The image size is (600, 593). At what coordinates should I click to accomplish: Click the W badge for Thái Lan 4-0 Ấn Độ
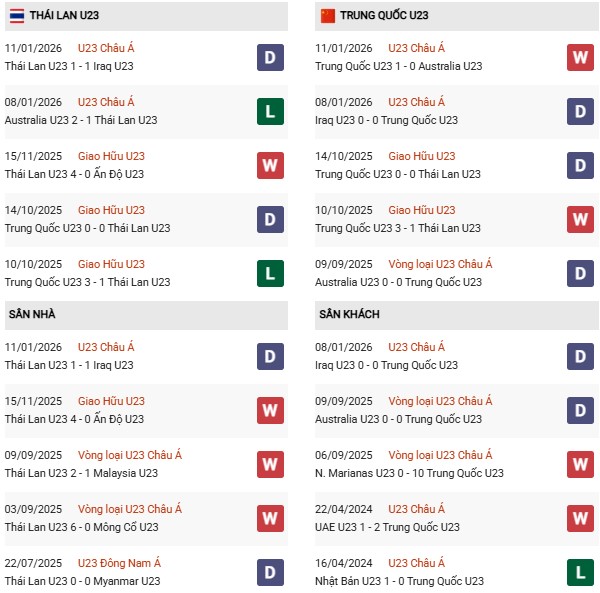pos(270,165)
